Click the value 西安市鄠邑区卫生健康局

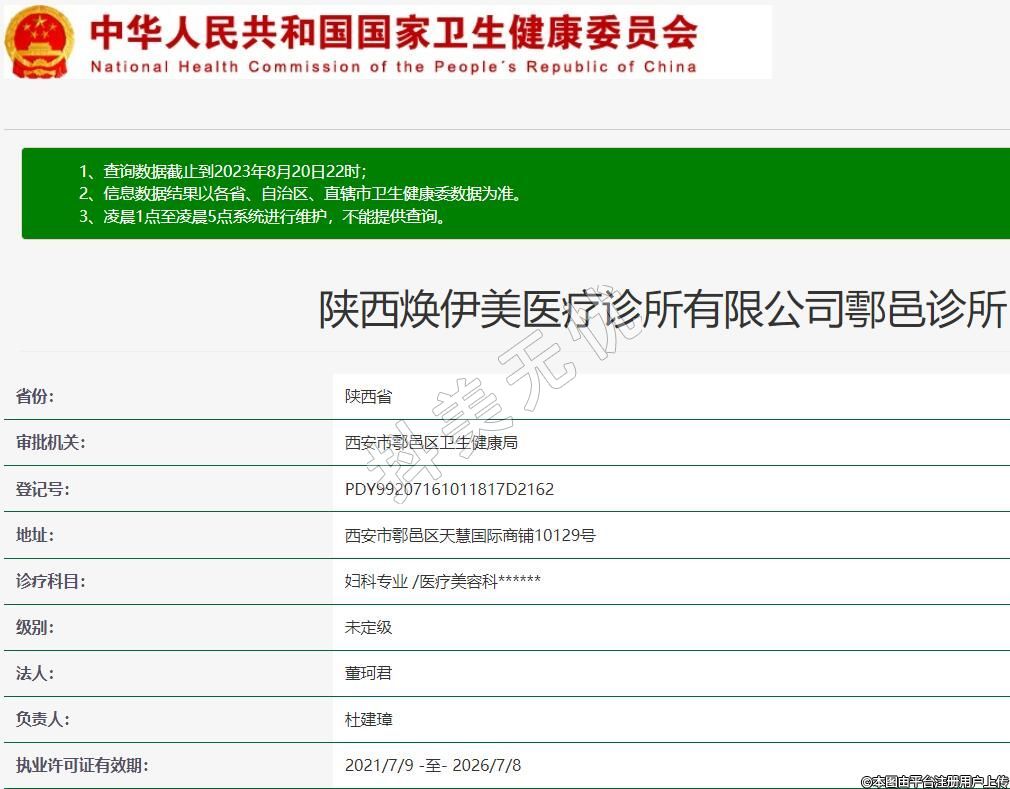click(x=431, y=442)
